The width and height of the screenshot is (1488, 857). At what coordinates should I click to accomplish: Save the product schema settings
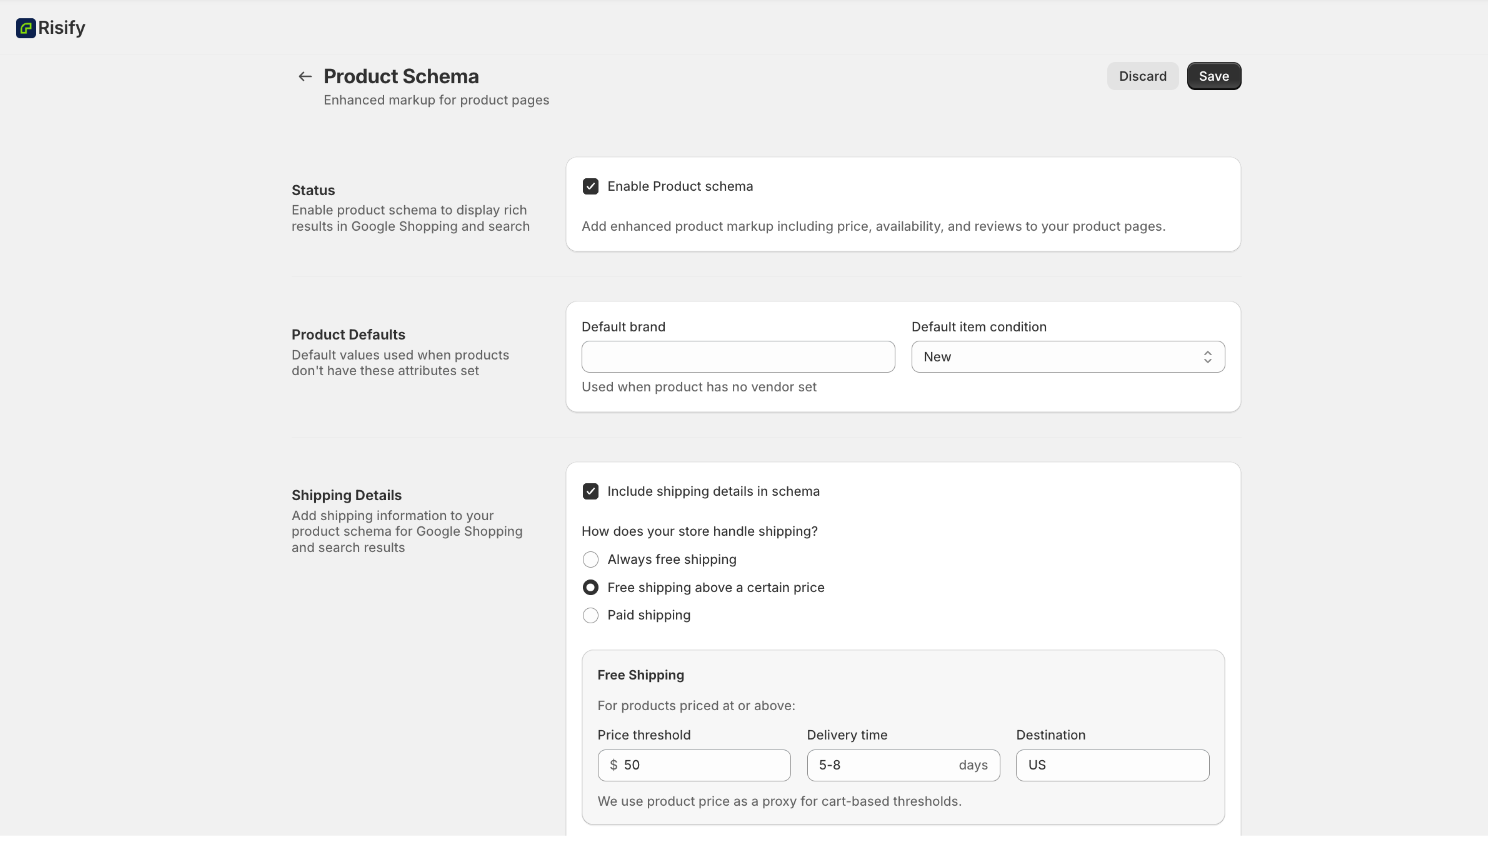click(1213, 77)
